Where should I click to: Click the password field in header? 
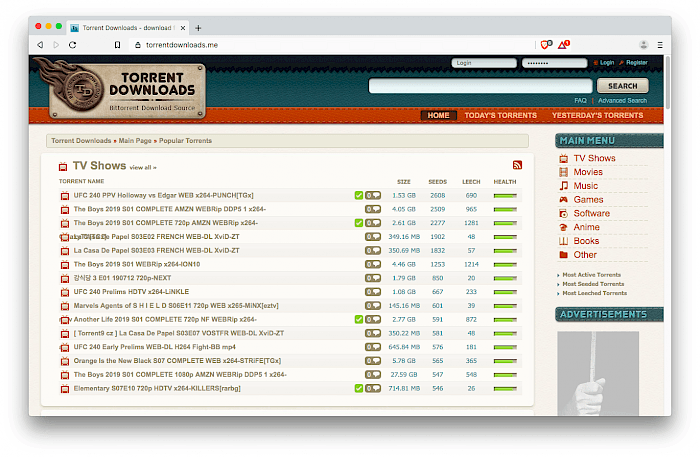tap(554, 63)
